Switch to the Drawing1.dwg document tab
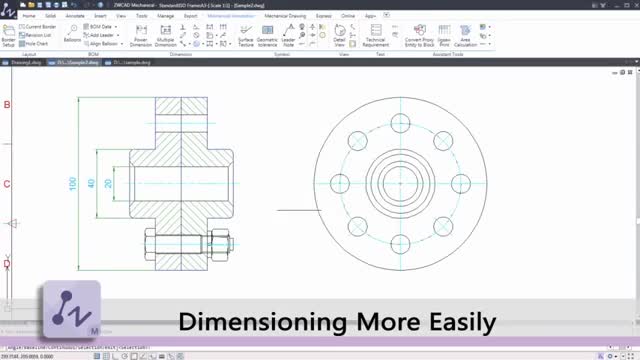This screenshot has height=360, width=640. pos(22,62)
